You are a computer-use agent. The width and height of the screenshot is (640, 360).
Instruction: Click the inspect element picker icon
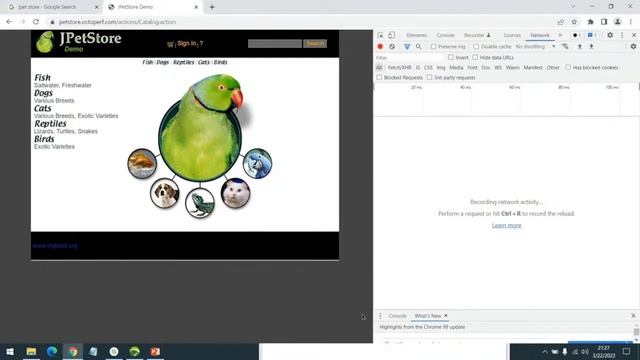(x=380, y=36)
